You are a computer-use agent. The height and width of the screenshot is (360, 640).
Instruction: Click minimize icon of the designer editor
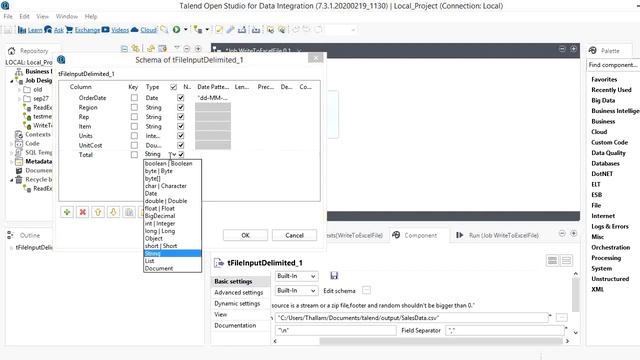pyautogui.click(x=562, y=49)
